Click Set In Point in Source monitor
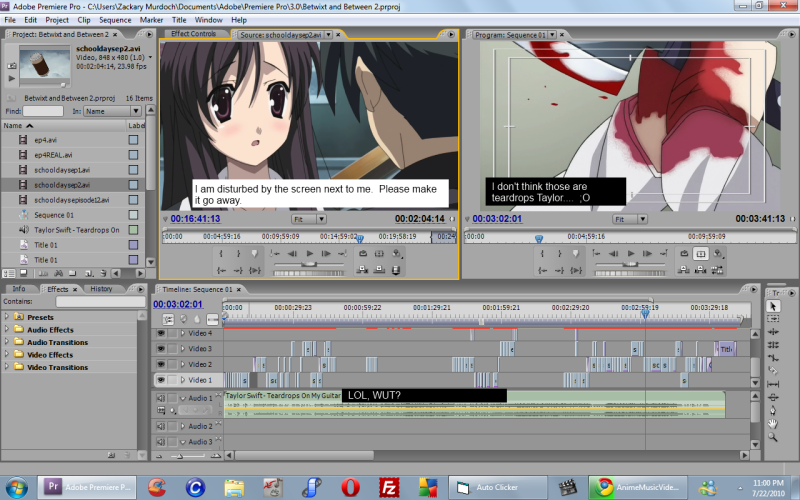 221,254
